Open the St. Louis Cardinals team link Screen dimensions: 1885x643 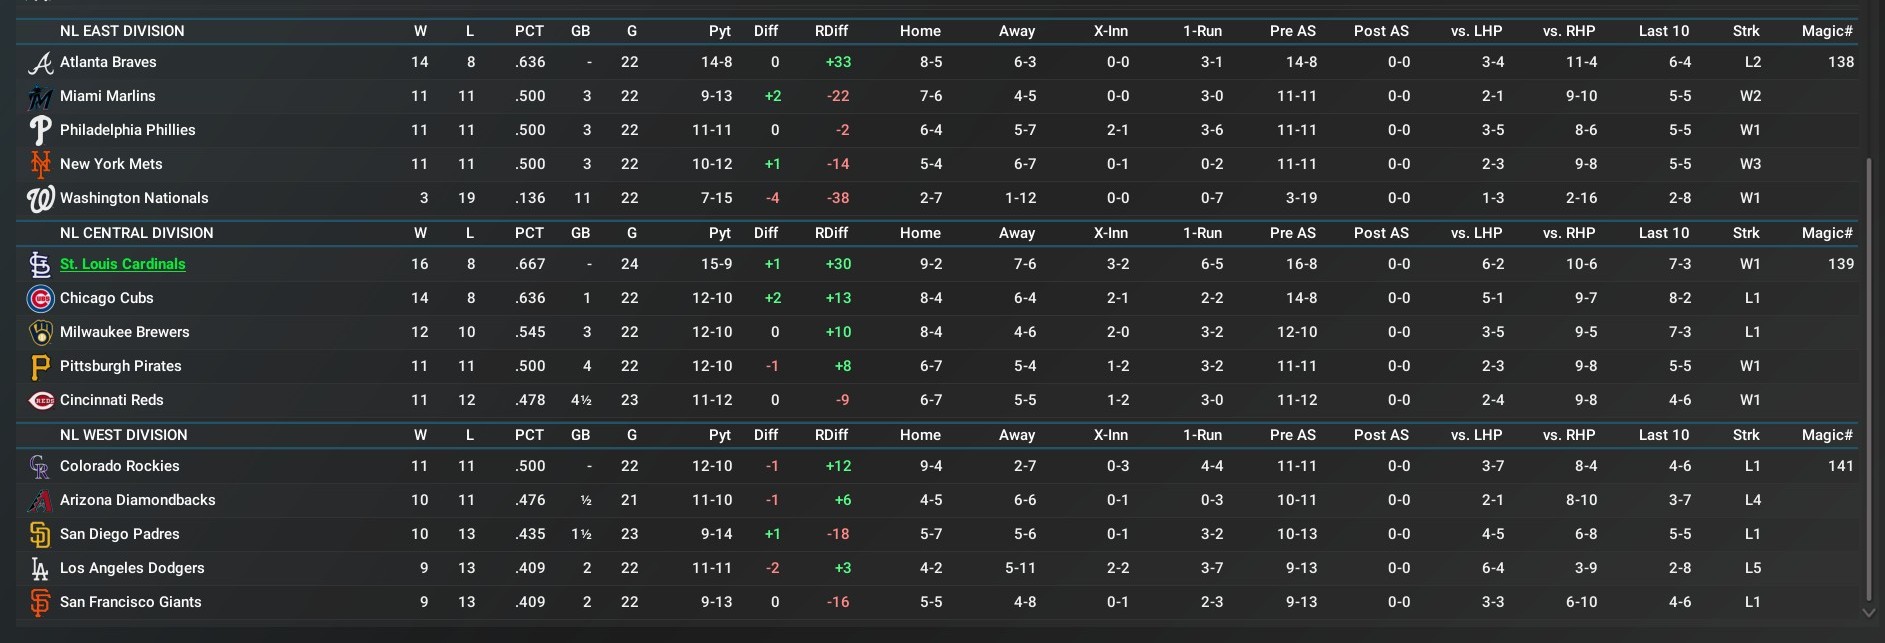pyautogui.click(x=123, y=264)
